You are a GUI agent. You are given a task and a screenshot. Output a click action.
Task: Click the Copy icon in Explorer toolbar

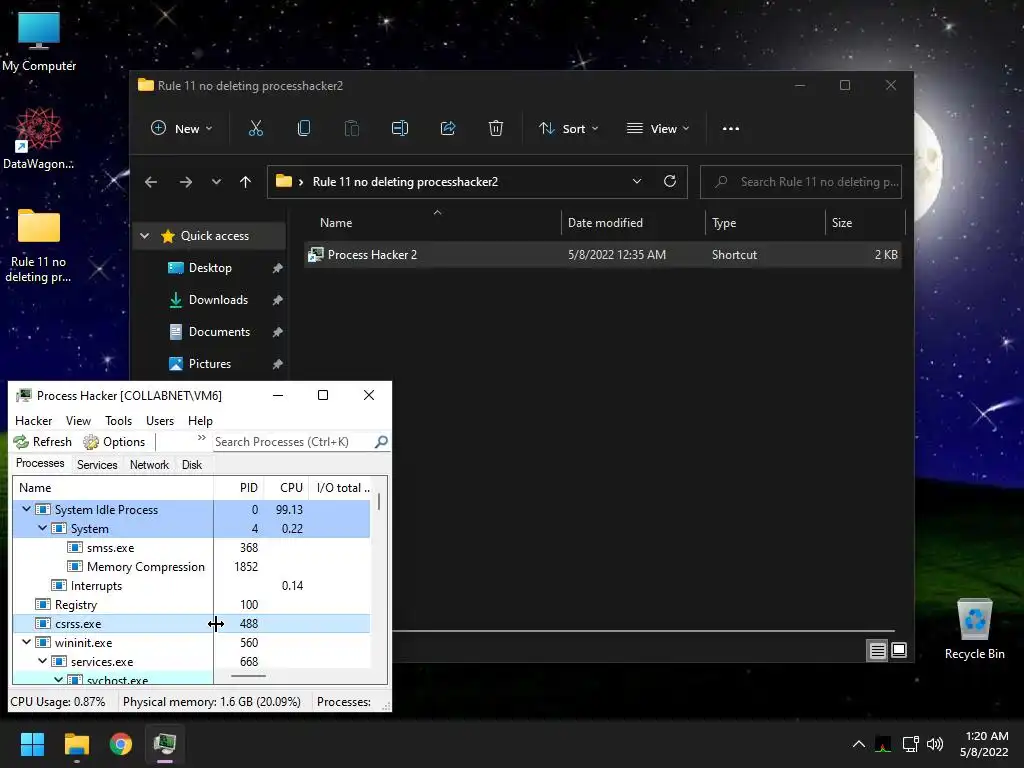304,128
